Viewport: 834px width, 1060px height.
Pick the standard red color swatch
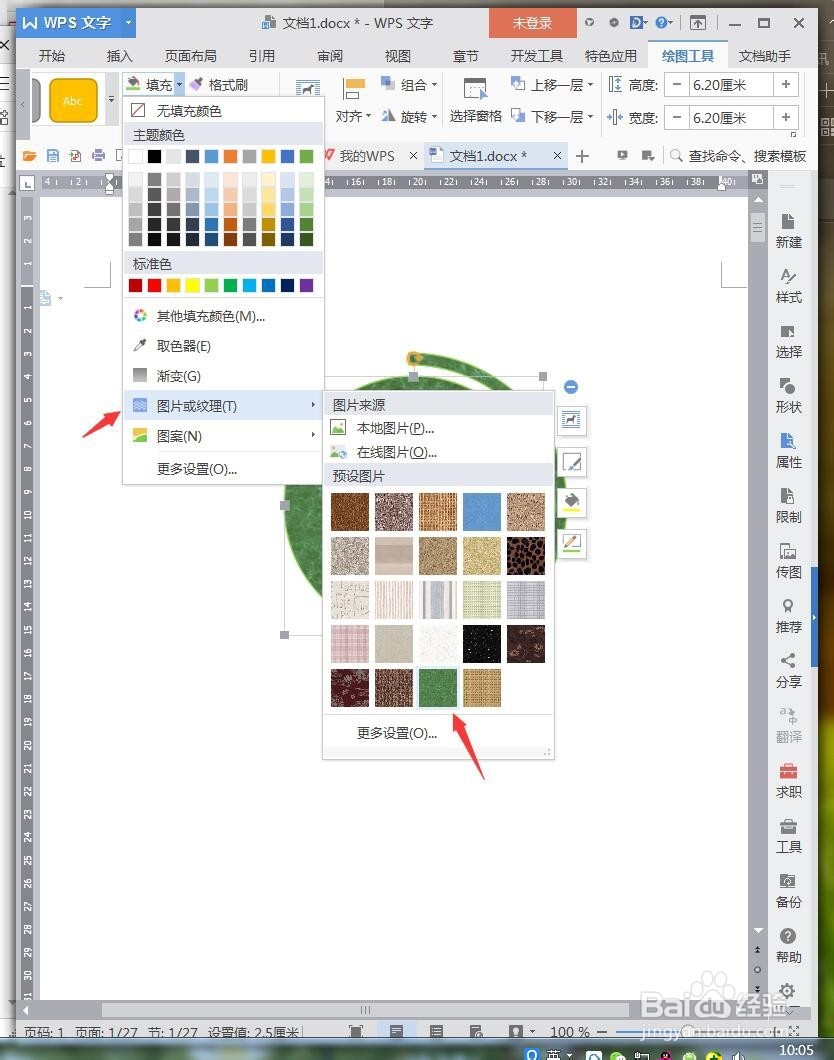[x=155, y=285]
